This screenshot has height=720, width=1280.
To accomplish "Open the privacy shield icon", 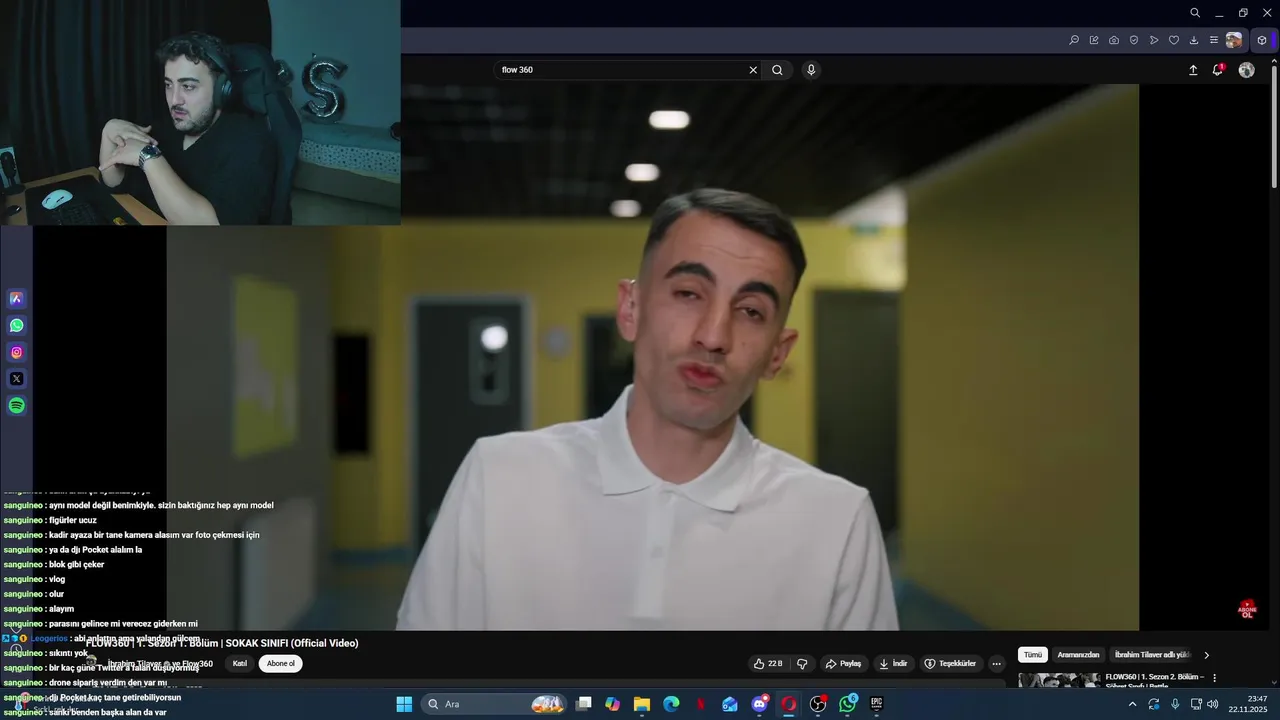I will pyautogui.click(x=1134, y=40).
